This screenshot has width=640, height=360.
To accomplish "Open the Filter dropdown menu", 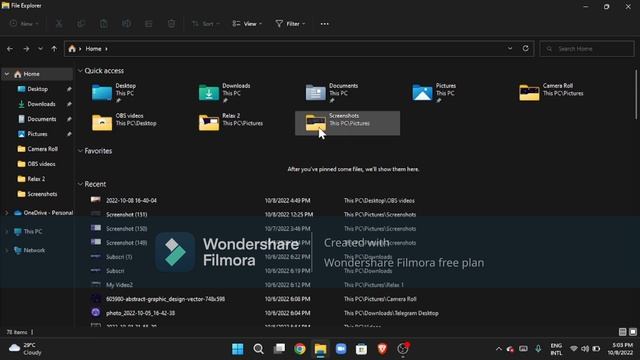I will 290,24.
